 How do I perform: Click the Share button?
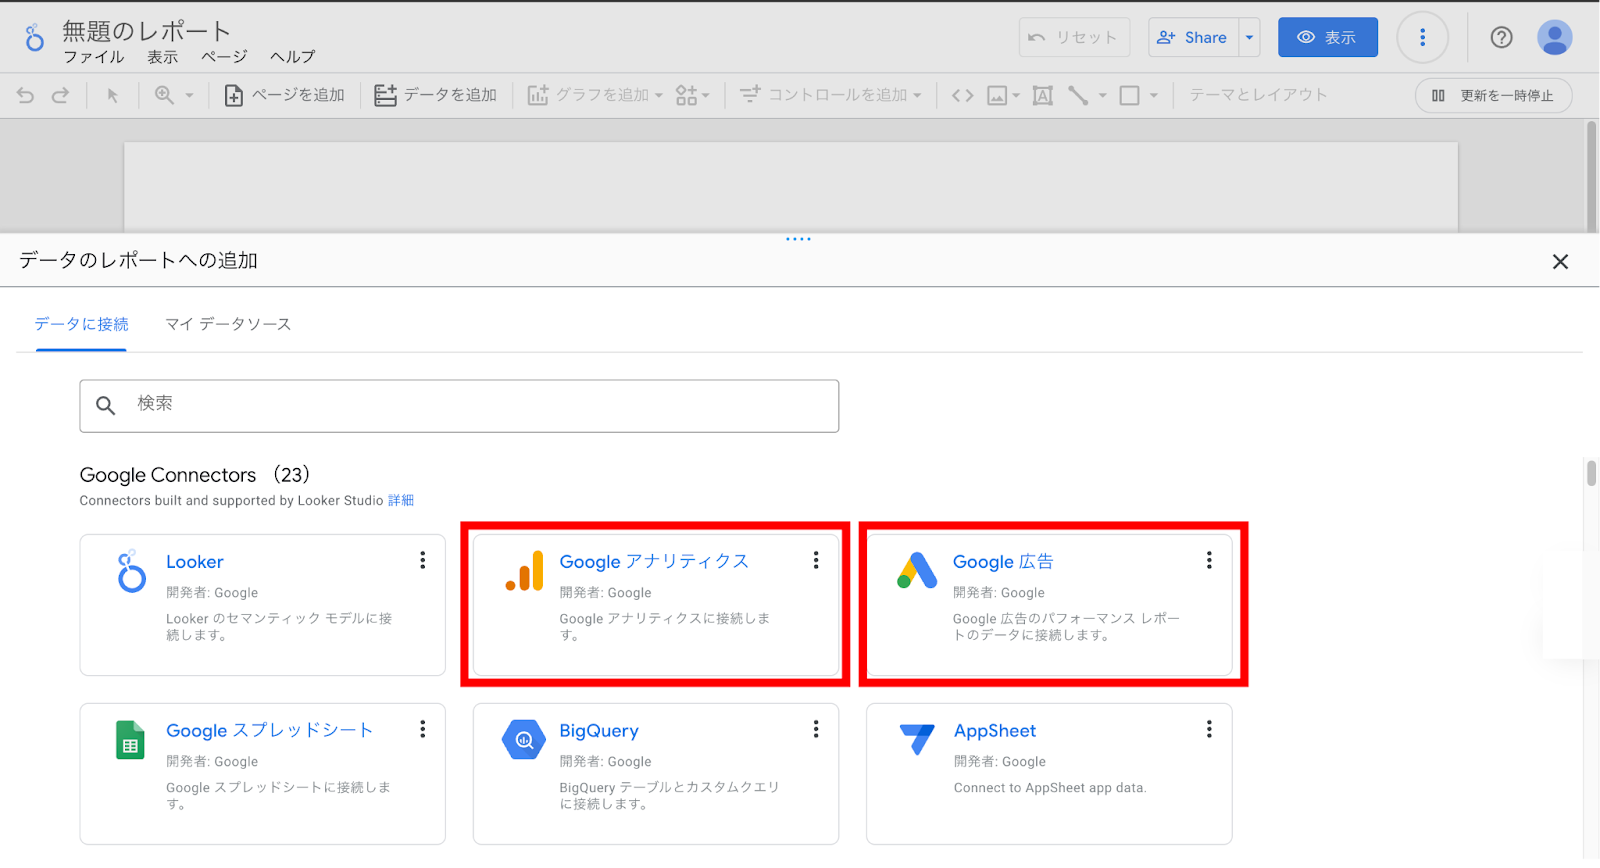pyautogui.click(x=1193, y=37)
